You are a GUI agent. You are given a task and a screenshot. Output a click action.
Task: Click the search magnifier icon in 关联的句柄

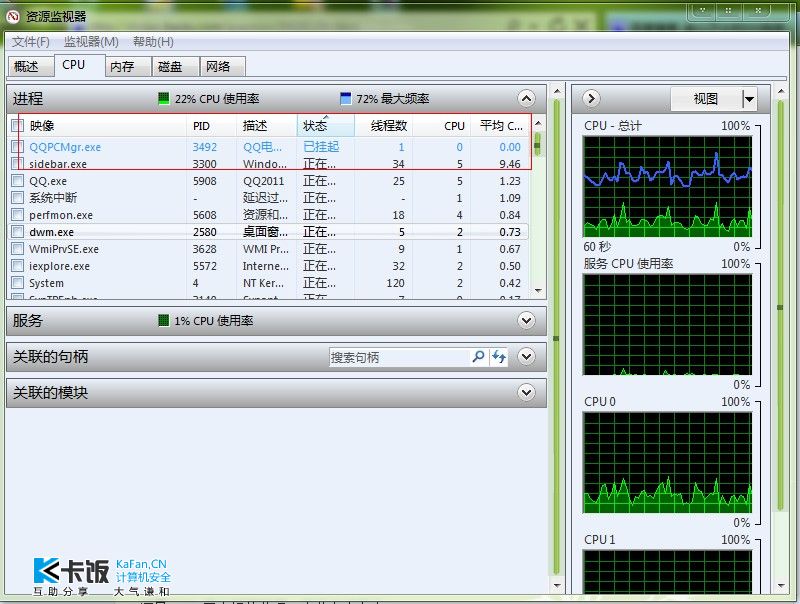[x=478, y=356]
